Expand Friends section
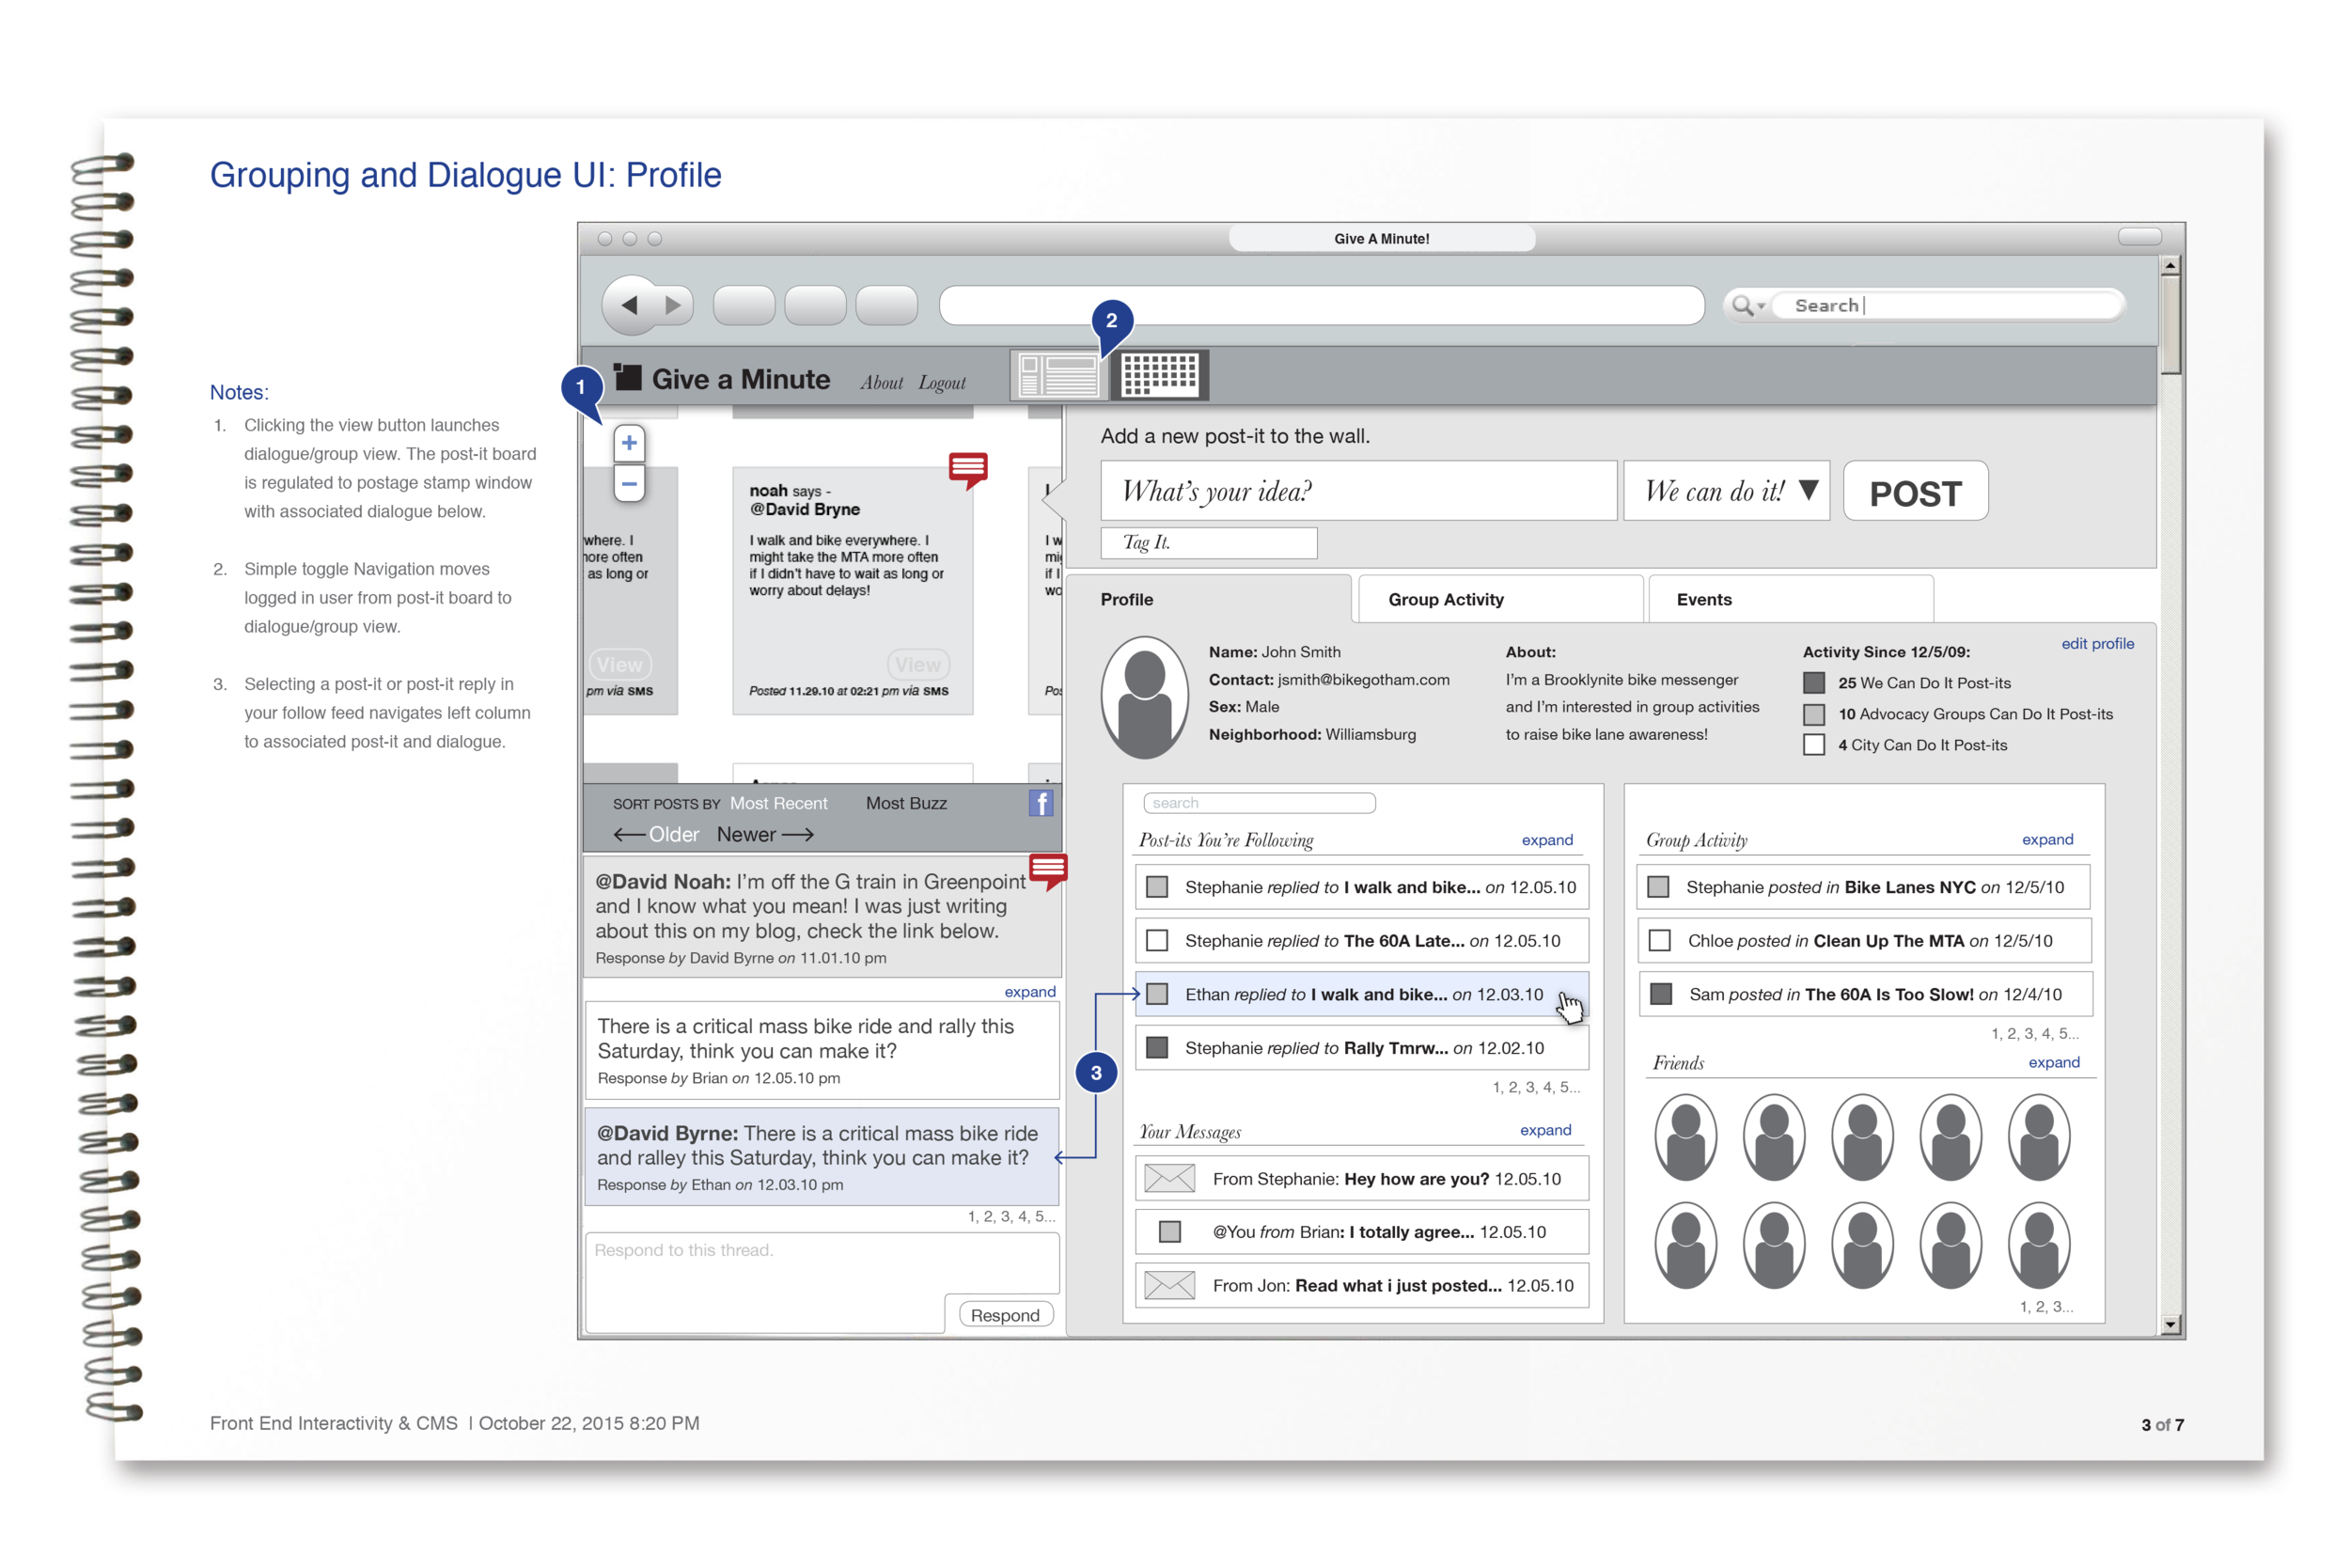 point(2053,1062)
